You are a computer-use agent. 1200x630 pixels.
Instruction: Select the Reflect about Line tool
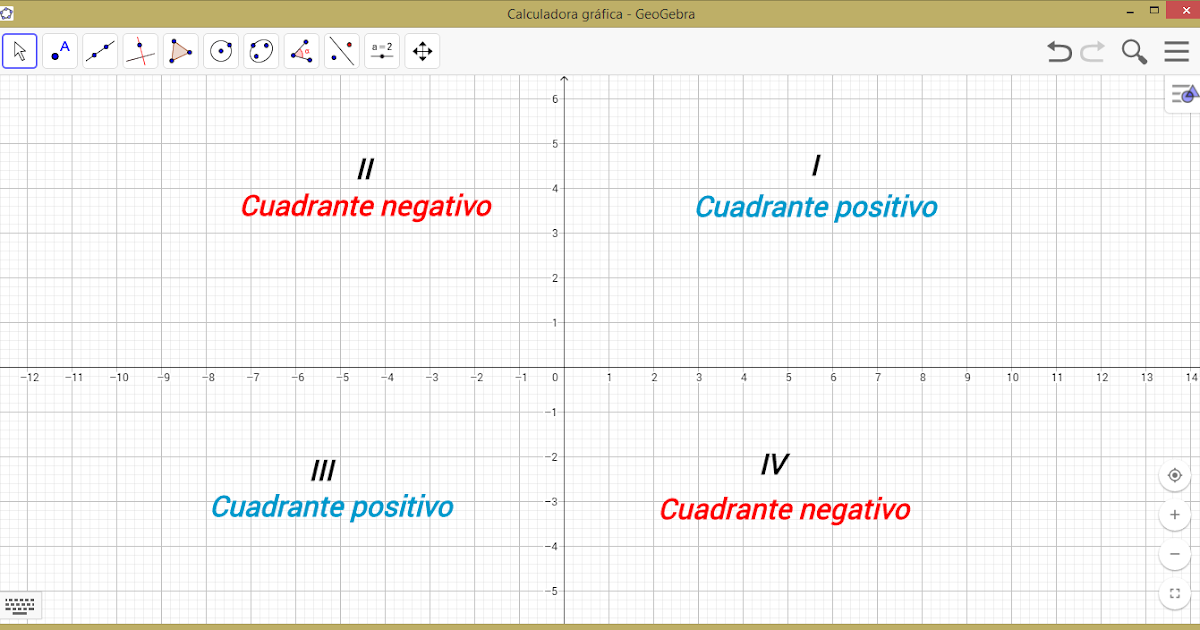(x=341, y=50)
